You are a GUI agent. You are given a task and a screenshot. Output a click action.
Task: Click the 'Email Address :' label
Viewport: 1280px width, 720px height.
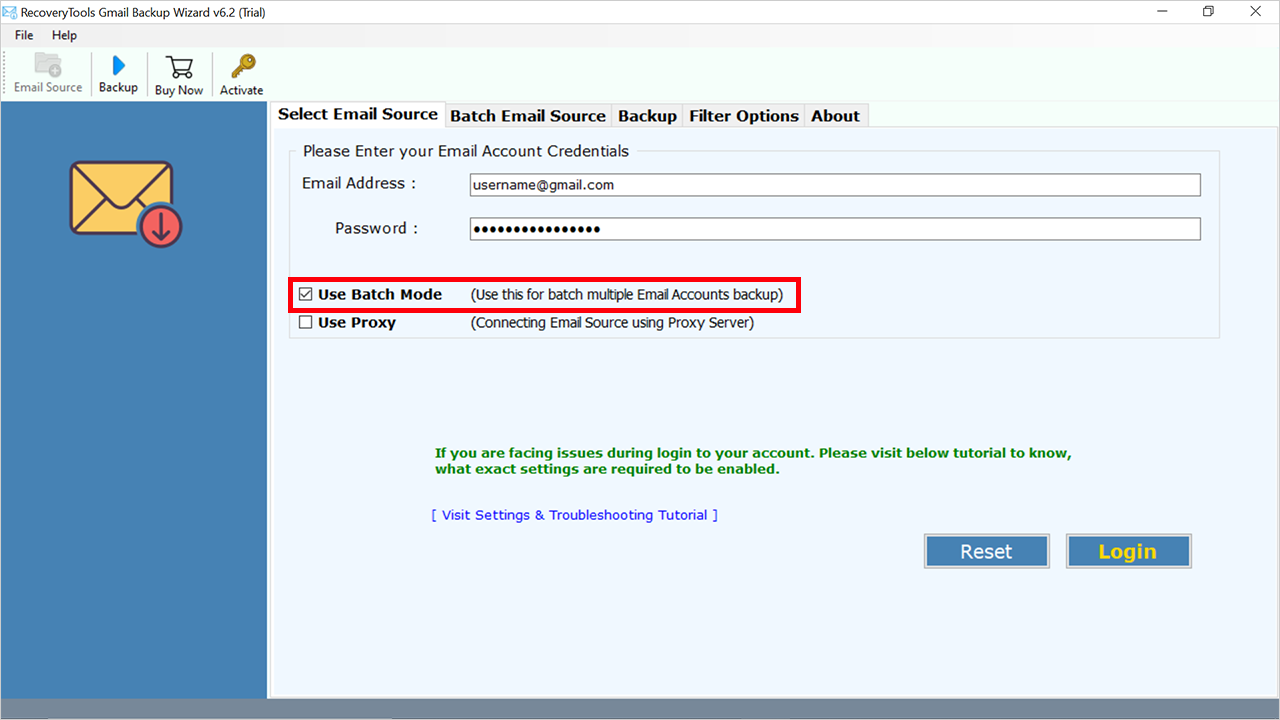(x=359, y=184)
